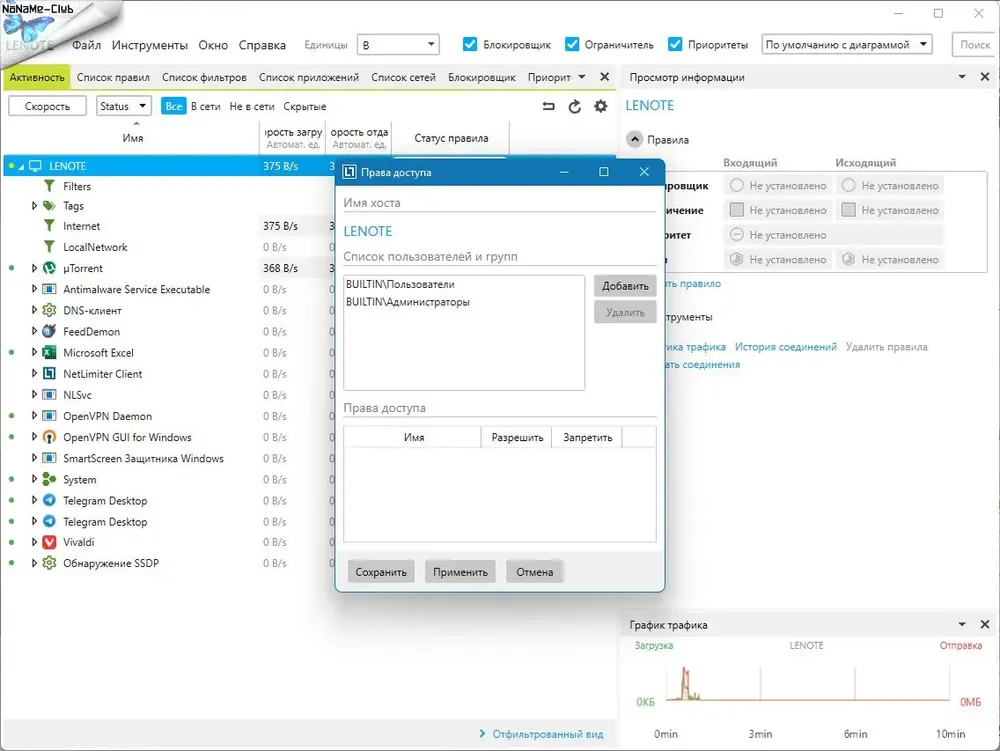Click the LocalNetwork filter funnel icon
The height and width of the screenshot is (751, 1000).
49,247
